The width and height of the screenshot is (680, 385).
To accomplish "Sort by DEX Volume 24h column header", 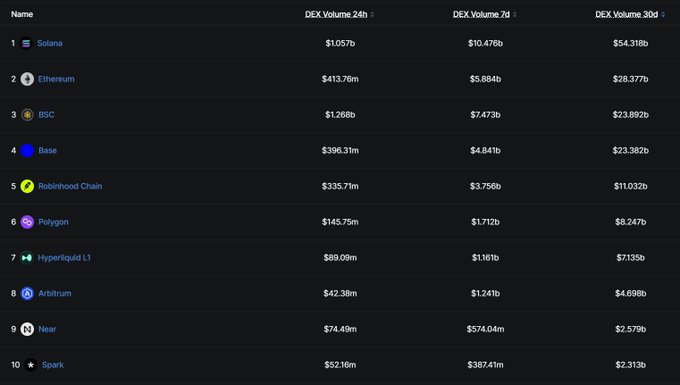I will tap(336, 14).
